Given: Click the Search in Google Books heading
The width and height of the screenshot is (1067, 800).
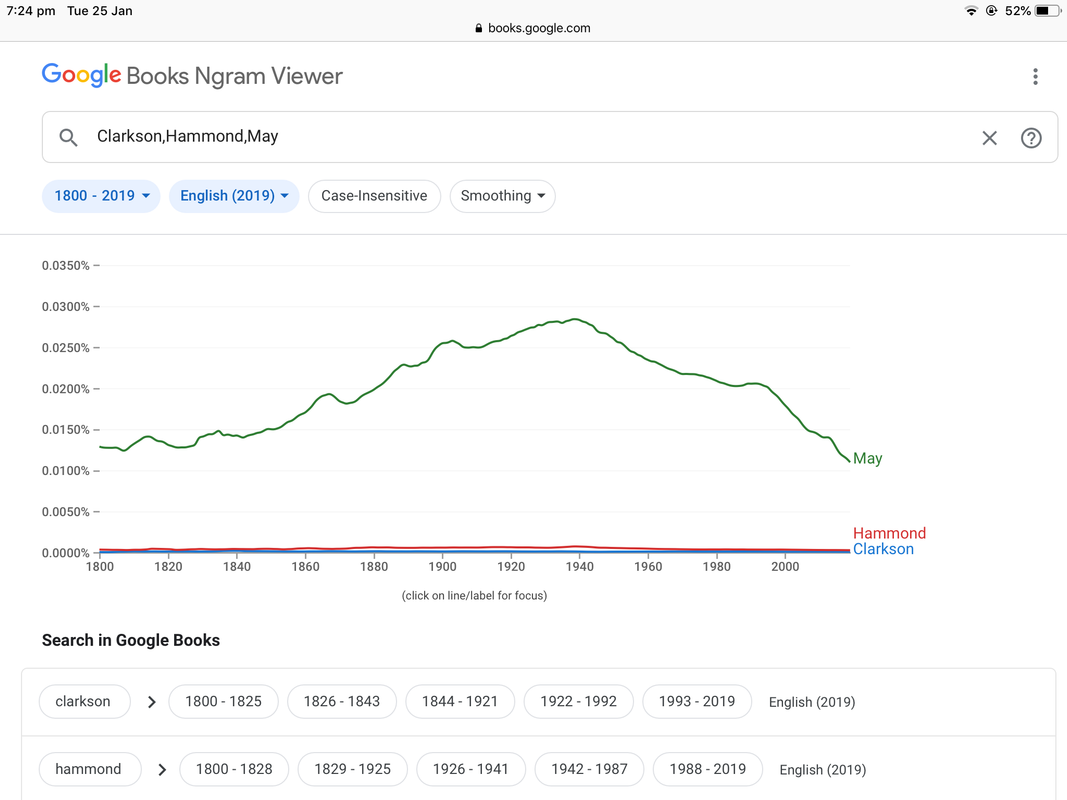Looking at the screenshot, I should (131, 640).
